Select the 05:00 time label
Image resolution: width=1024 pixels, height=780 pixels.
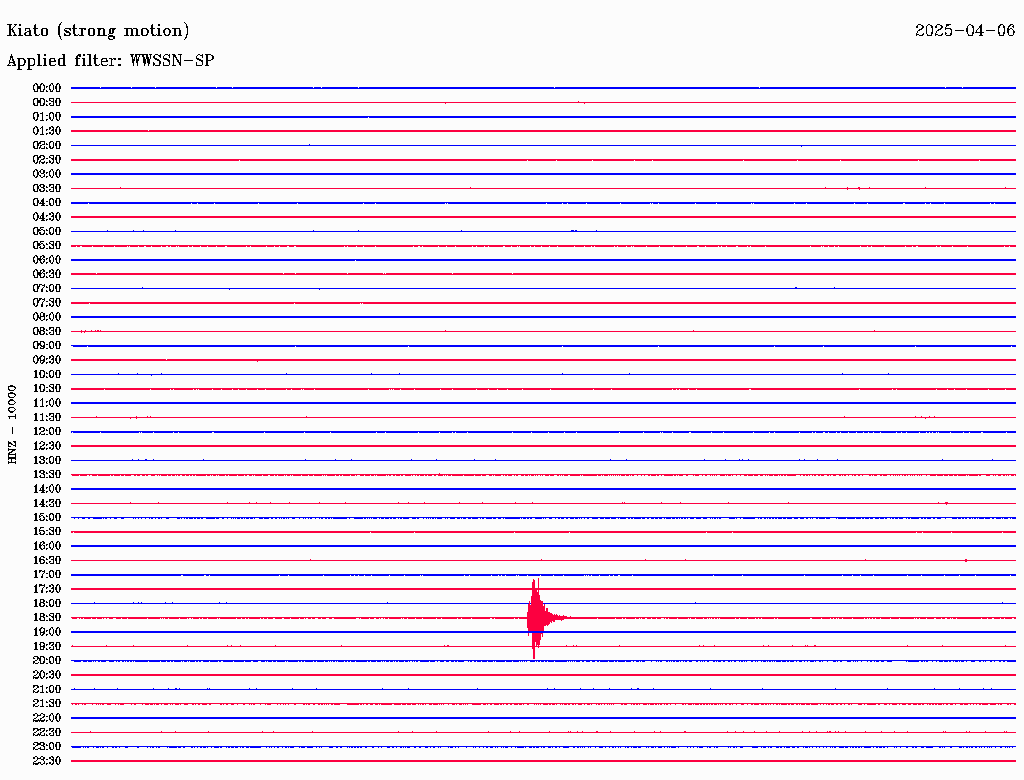pos(47,231)
